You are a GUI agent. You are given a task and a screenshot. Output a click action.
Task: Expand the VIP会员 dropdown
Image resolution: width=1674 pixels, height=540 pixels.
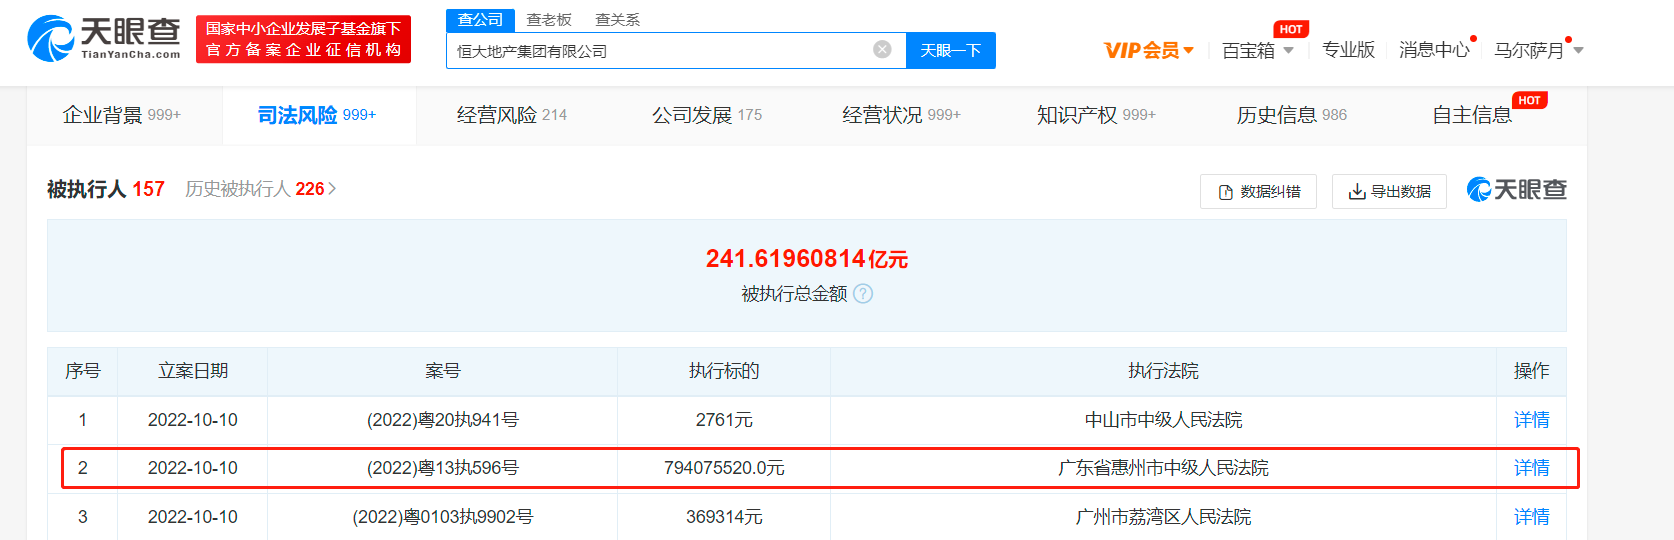tap(1149, 50)
